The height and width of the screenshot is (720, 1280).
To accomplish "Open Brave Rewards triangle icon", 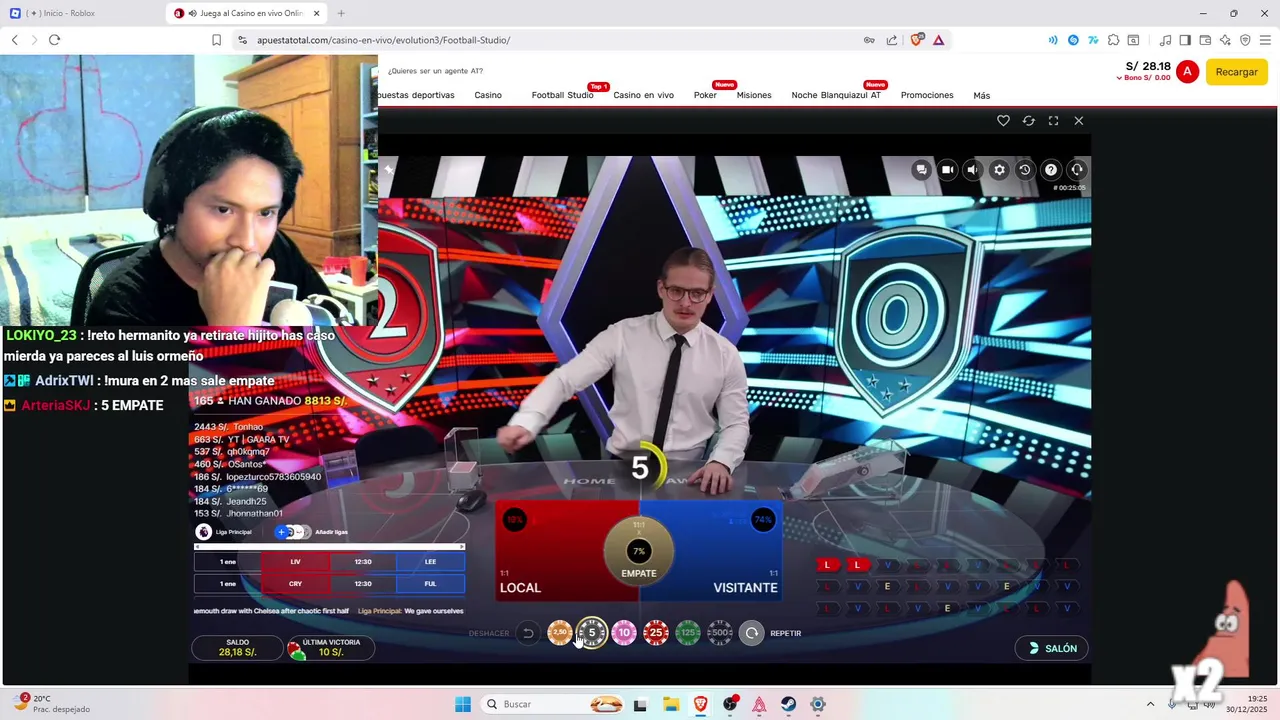I will pos(938,40).
